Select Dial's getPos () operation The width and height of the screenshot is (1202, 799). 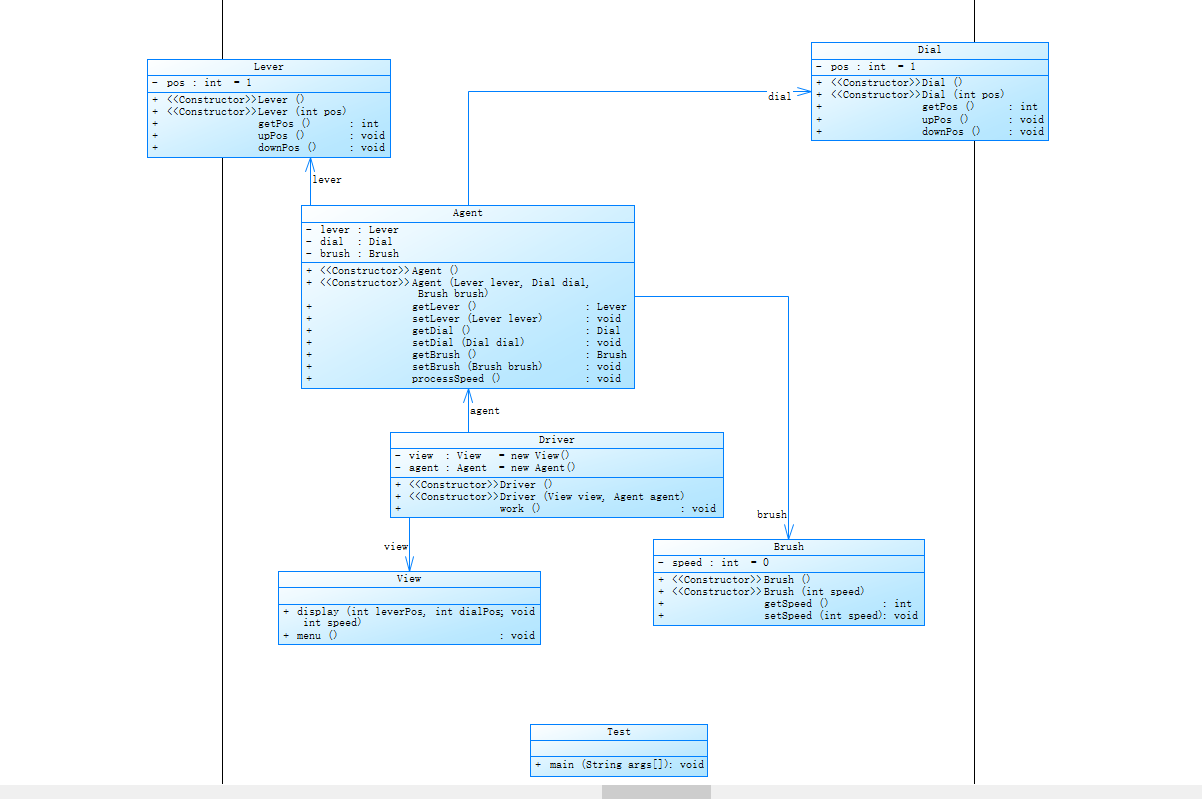[x=929, y=107]
